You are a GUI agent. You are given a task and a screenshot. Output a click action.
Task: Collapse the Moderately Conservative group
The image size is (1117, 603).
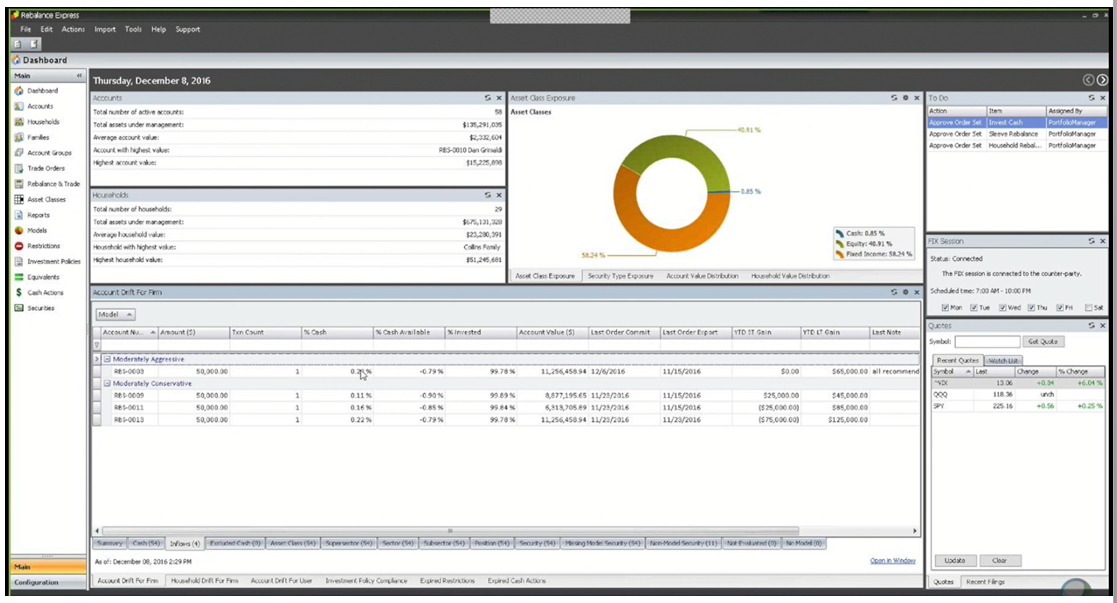click(x=107, y=383)
